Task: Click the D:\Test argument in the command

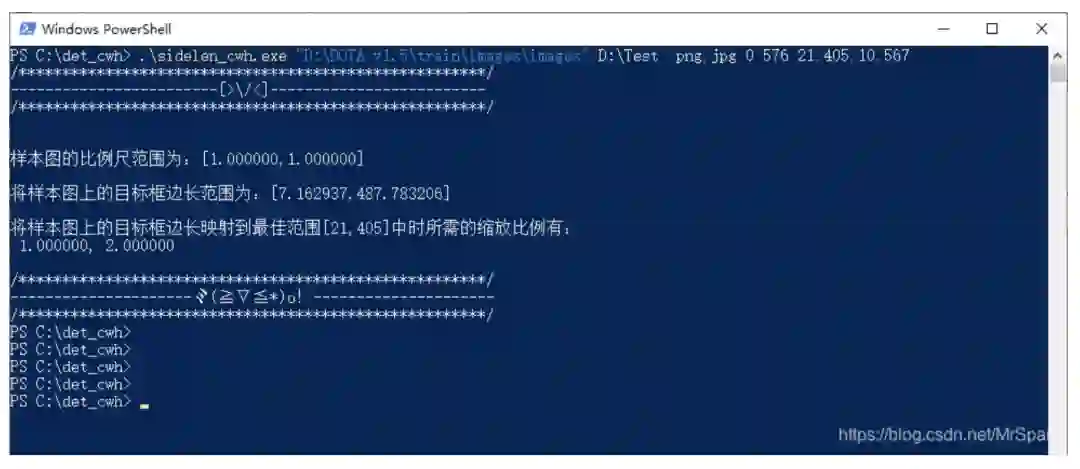Action: pyautogui.click(x=627, y=56)
